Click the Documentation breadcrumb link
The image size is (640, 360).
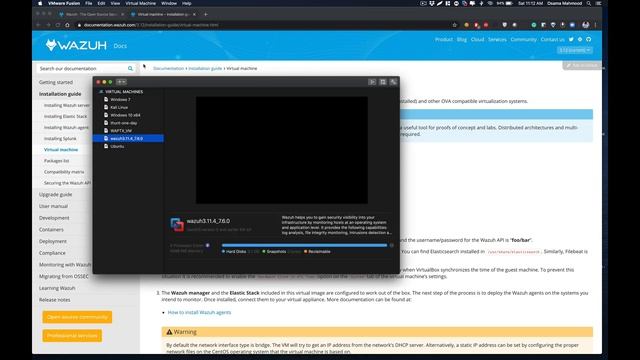pyautogui.click(x=169, y=69)
